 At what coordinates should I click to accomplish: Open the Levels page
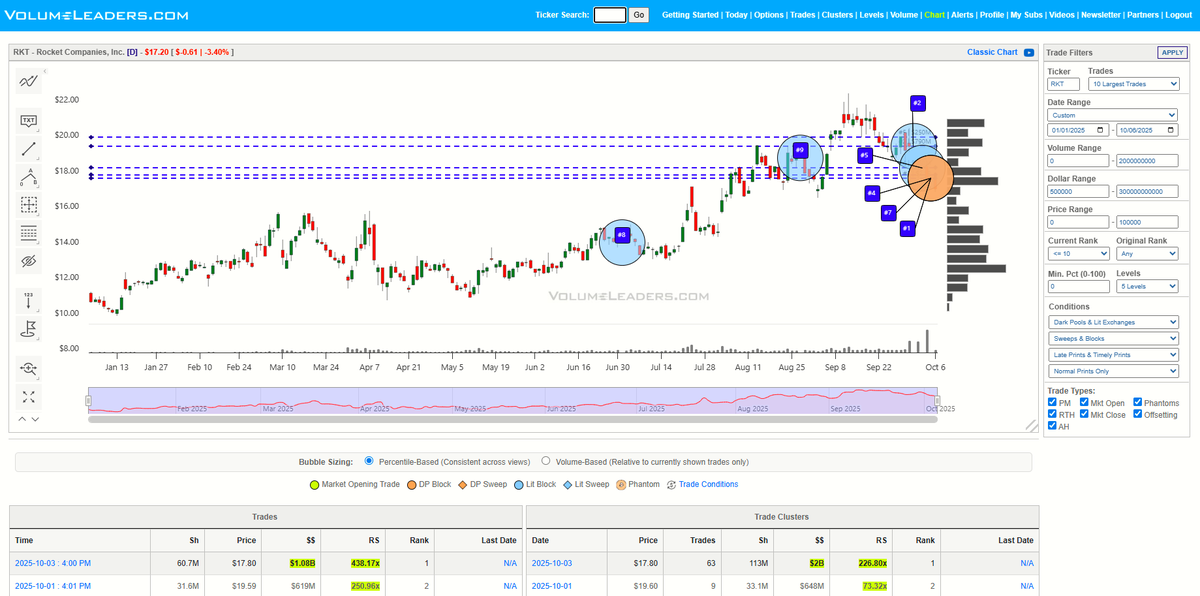tap(871, 15)
